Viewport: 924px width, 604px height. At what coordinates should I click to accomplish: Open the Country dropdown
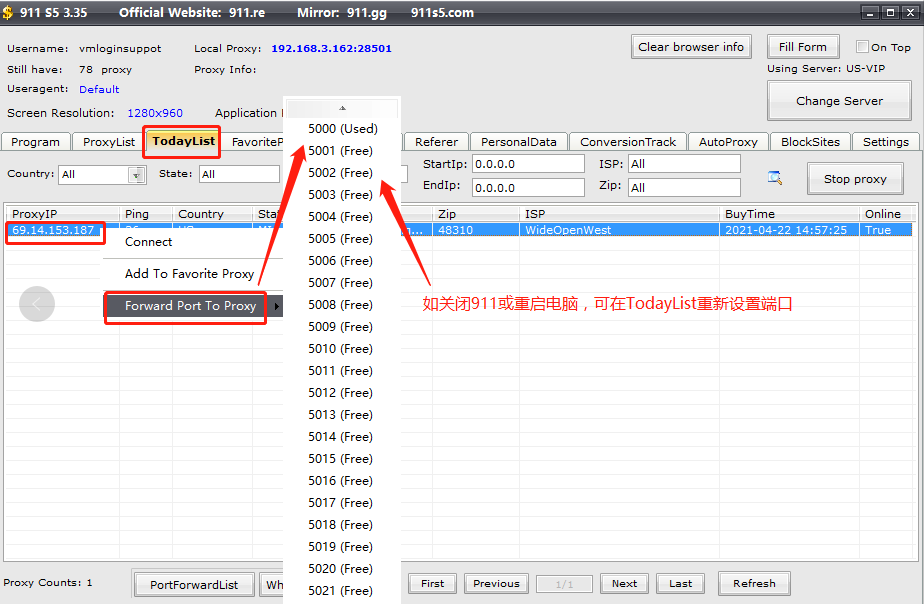pos(136,175)
